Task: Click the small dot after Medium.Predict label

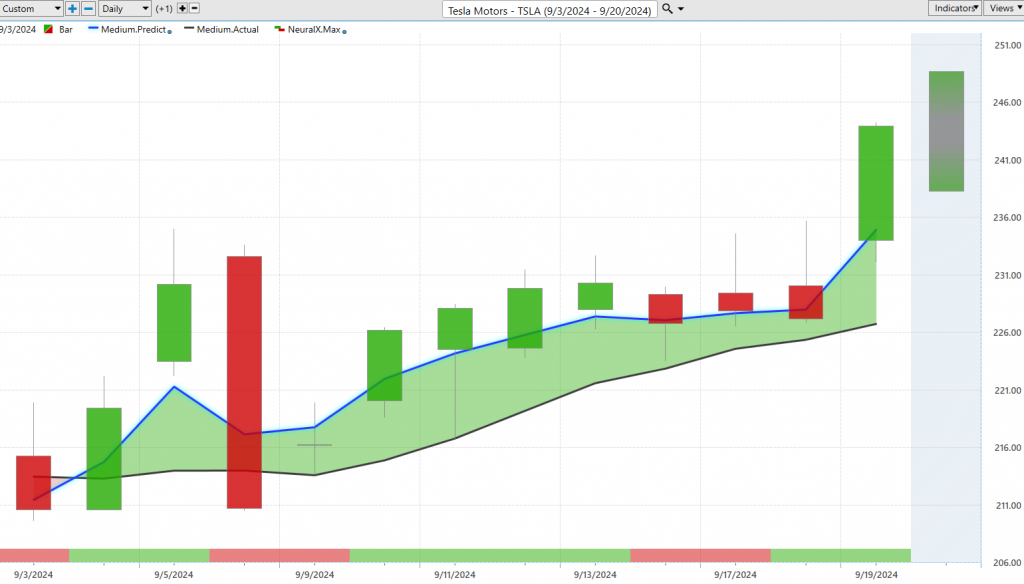Action: point(170,31)
